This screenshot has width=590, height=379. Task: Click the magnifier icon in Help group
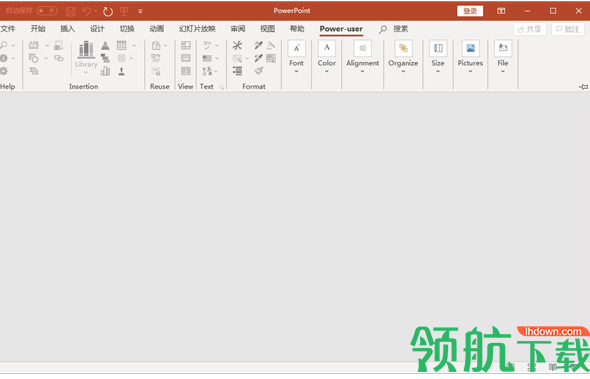pos(4,45)
